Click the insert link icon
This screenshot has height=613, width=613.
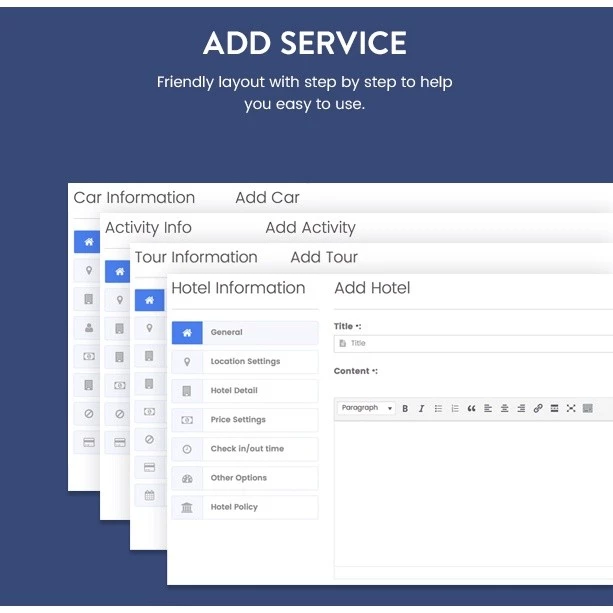tap(538, 409)
